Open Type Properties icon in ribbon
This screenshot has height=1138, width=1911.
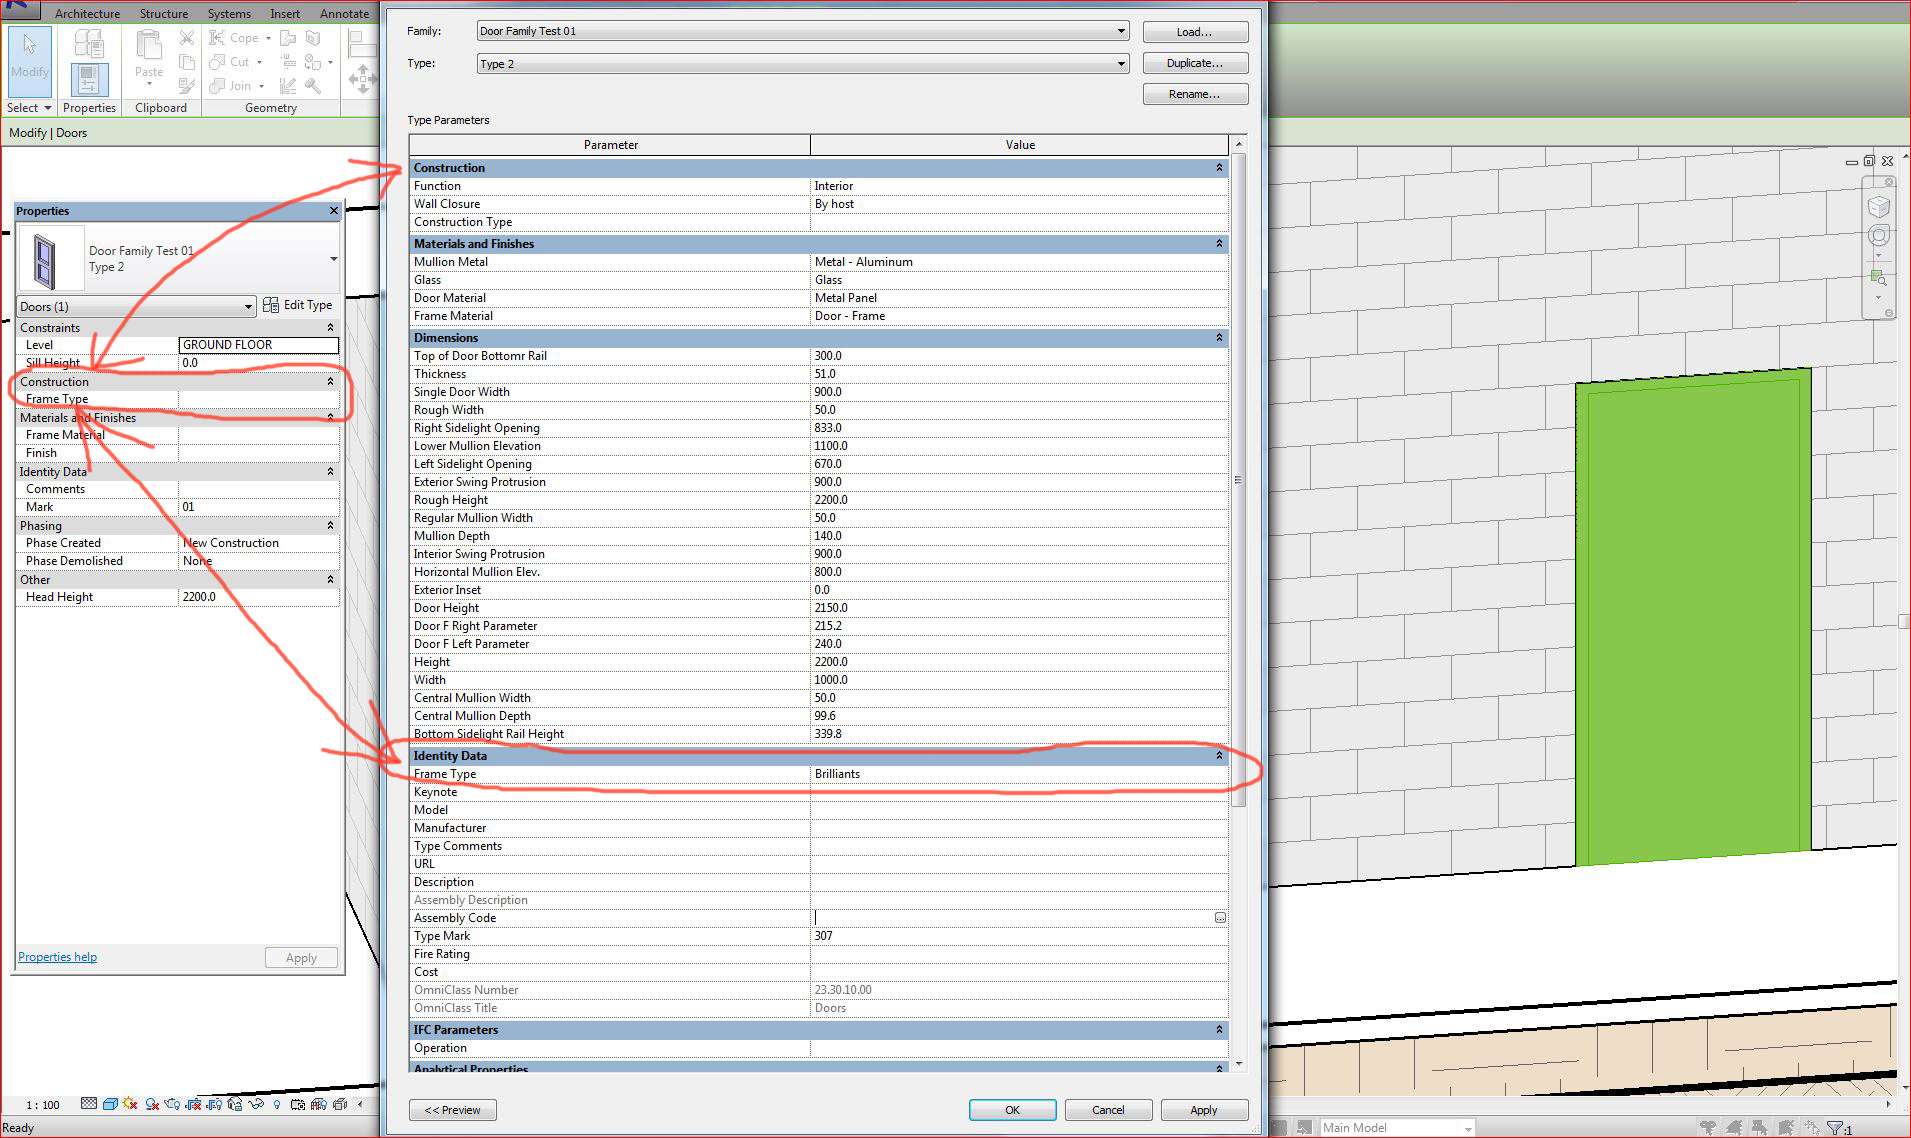(x=89, y=43)
